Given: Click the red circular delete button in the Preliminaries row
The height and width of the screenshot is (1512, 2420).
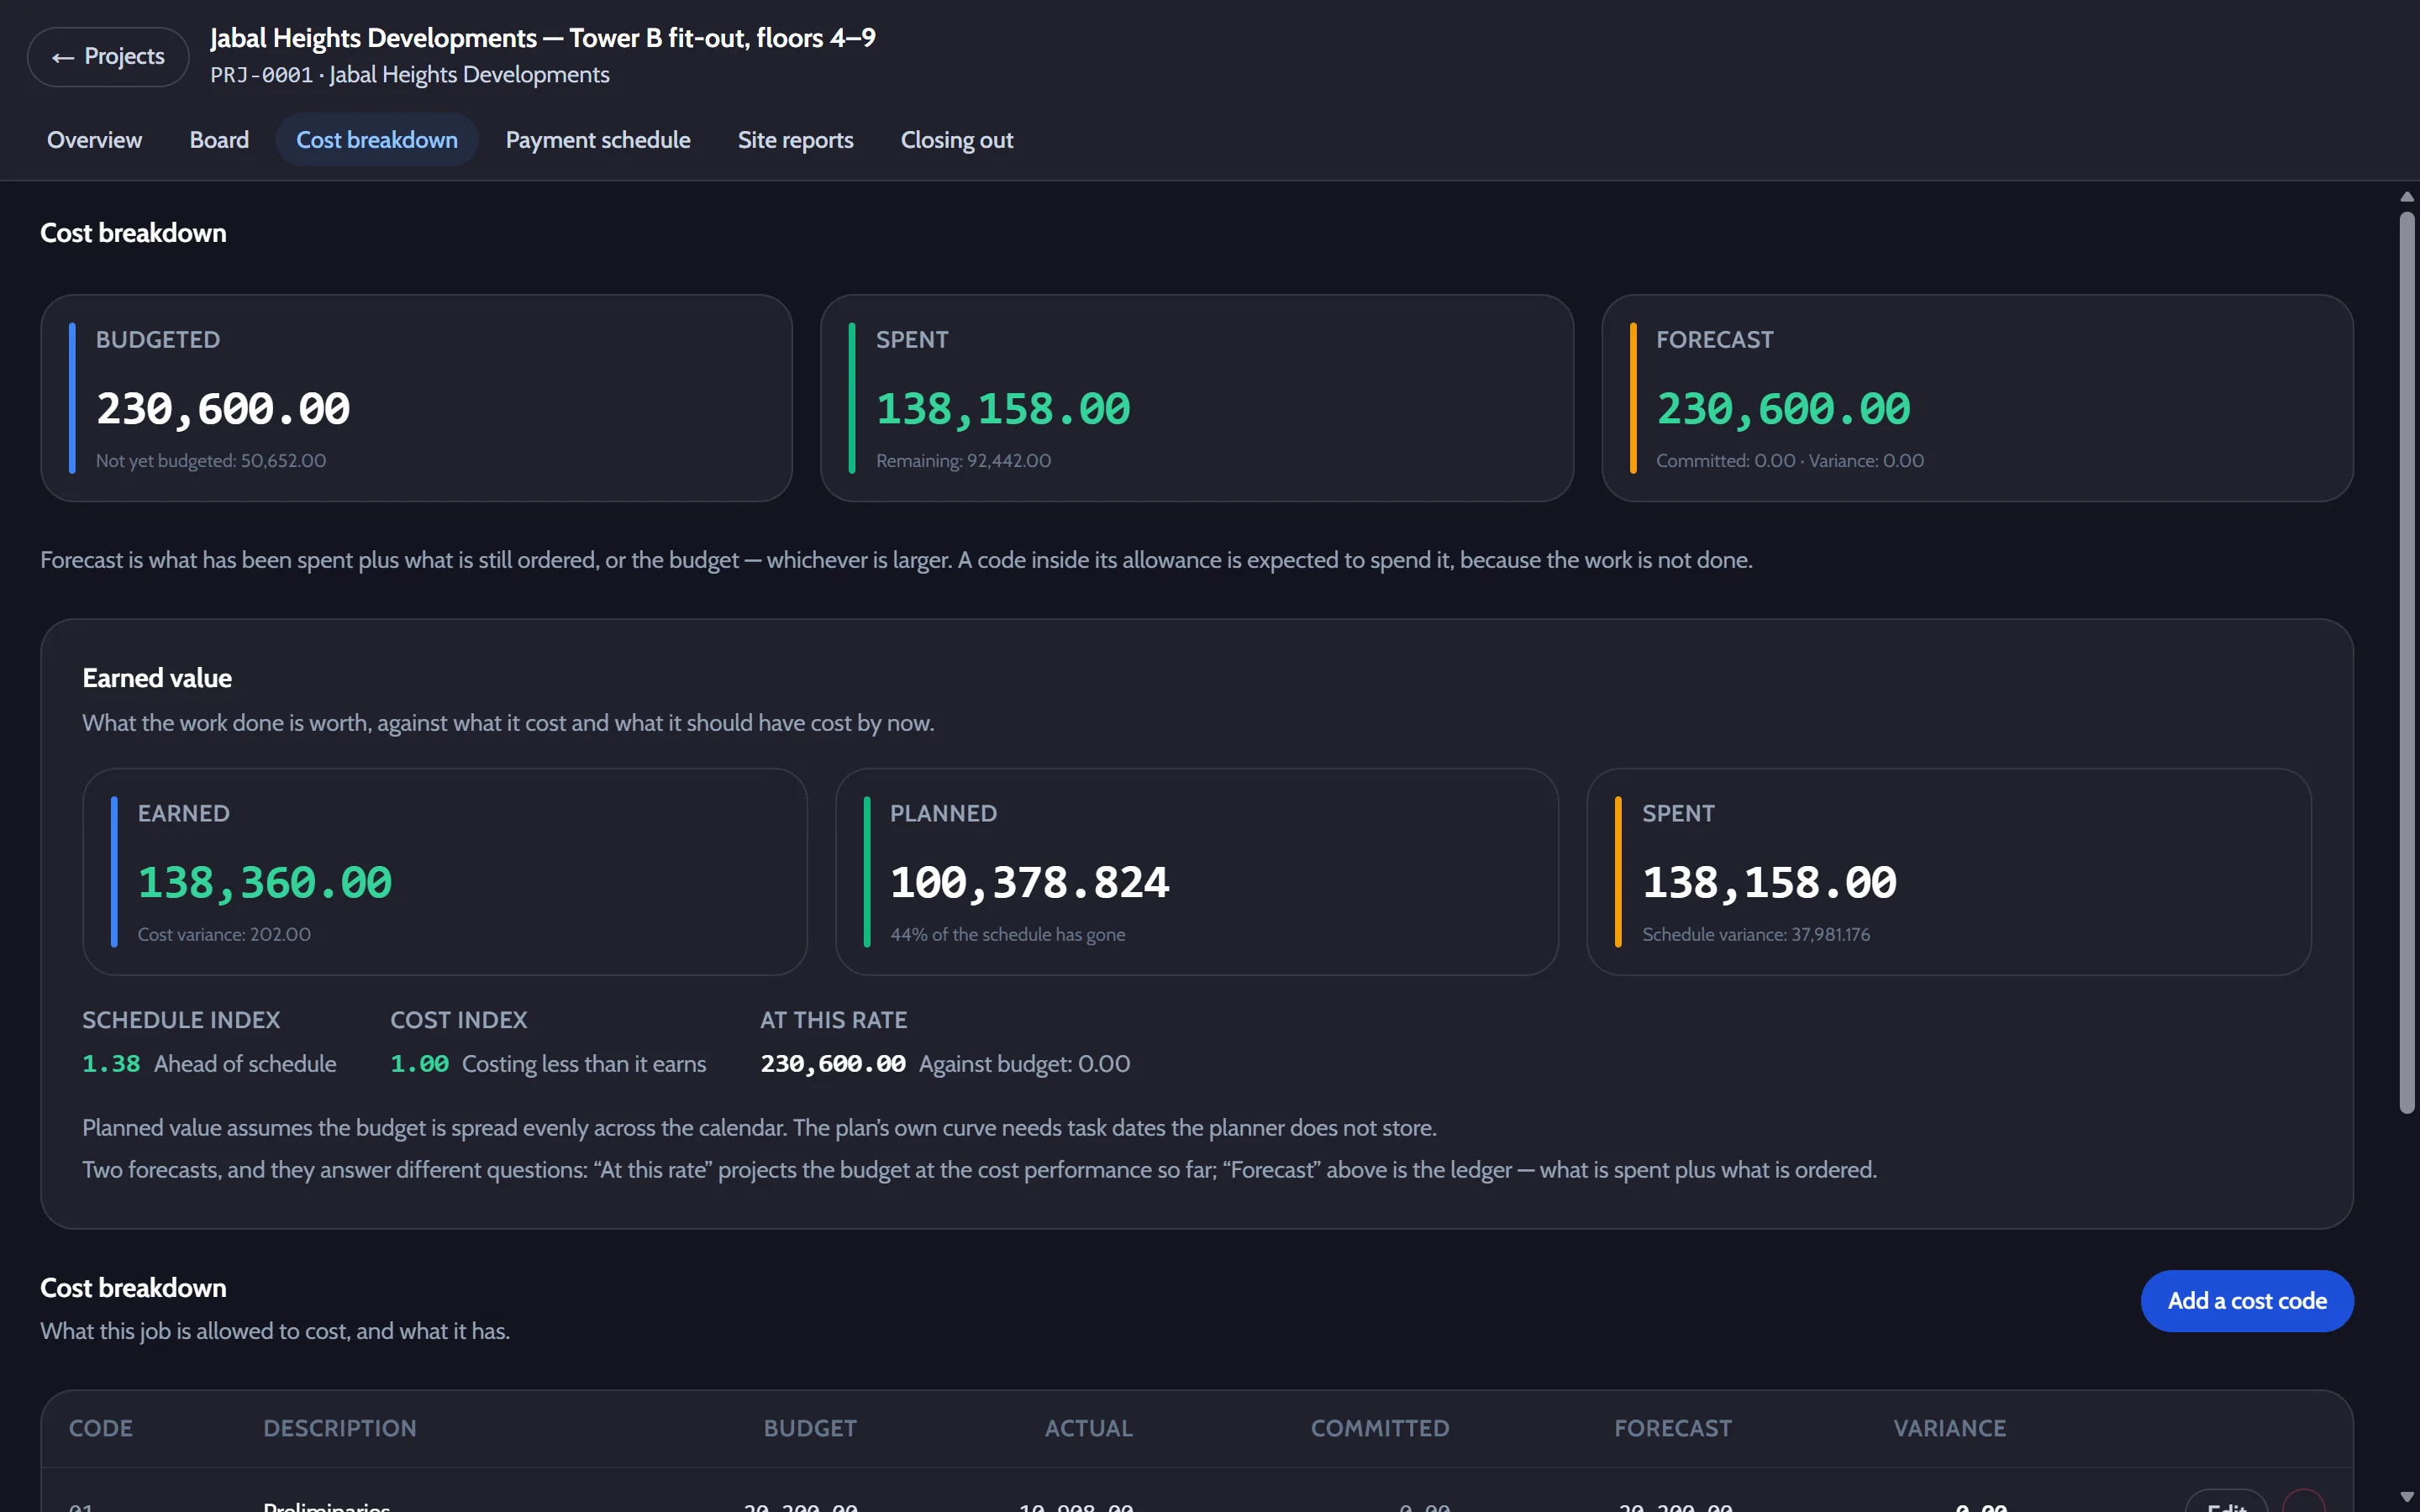Looking at the screenshot, I should [2304, 1504].
